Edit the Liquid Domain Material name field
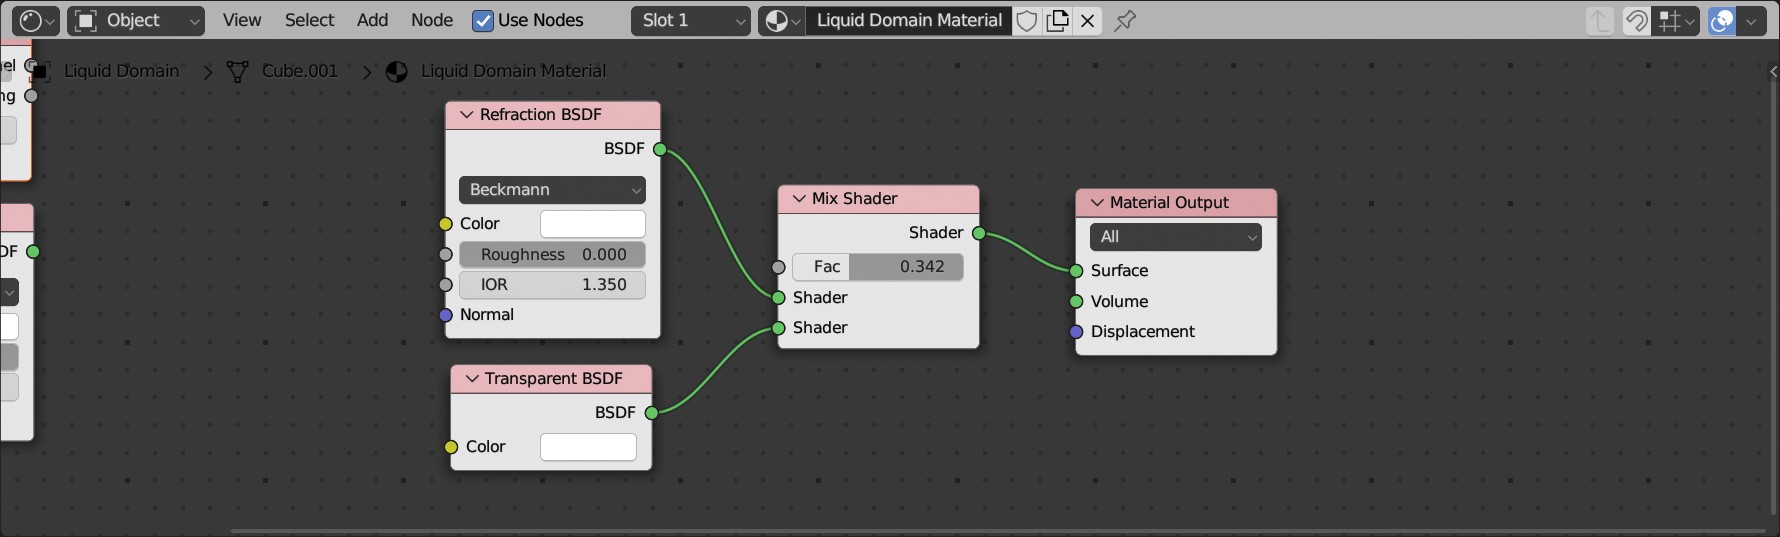The height and width of the screenshot is (537, 1780). coord(909,20)
